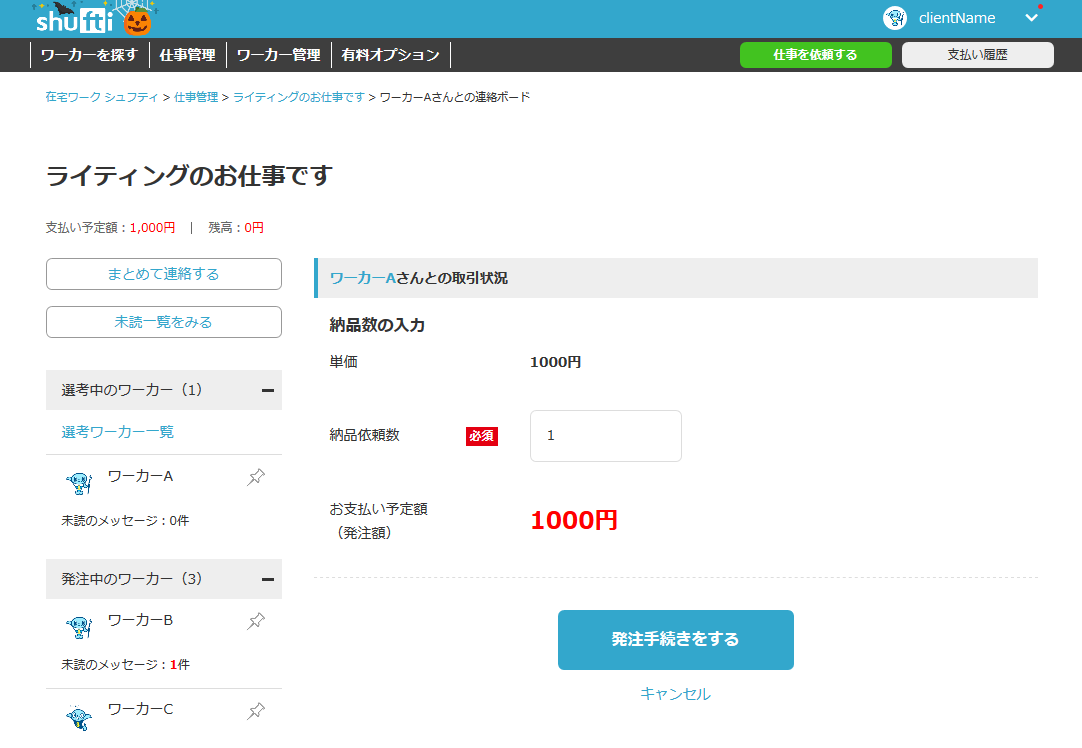Click the red 1000円 お支払い予定額 amount
The height and width of the screenshot is (748, 1082).
pos(573,520)
